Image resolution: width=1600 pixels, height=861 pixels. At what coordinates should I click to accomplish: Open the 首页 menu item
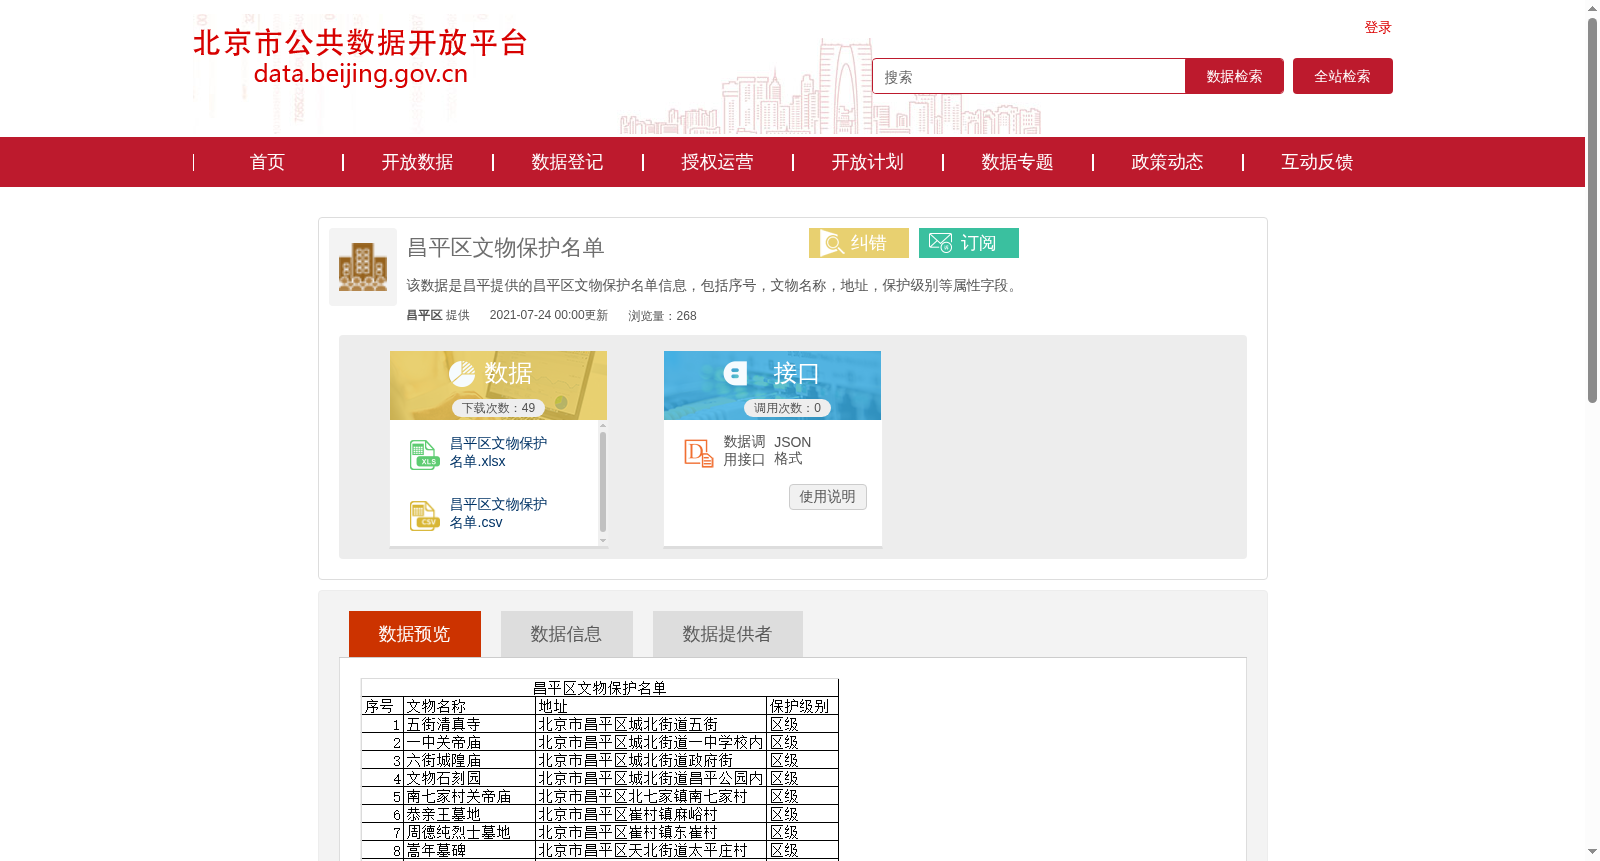267,162
